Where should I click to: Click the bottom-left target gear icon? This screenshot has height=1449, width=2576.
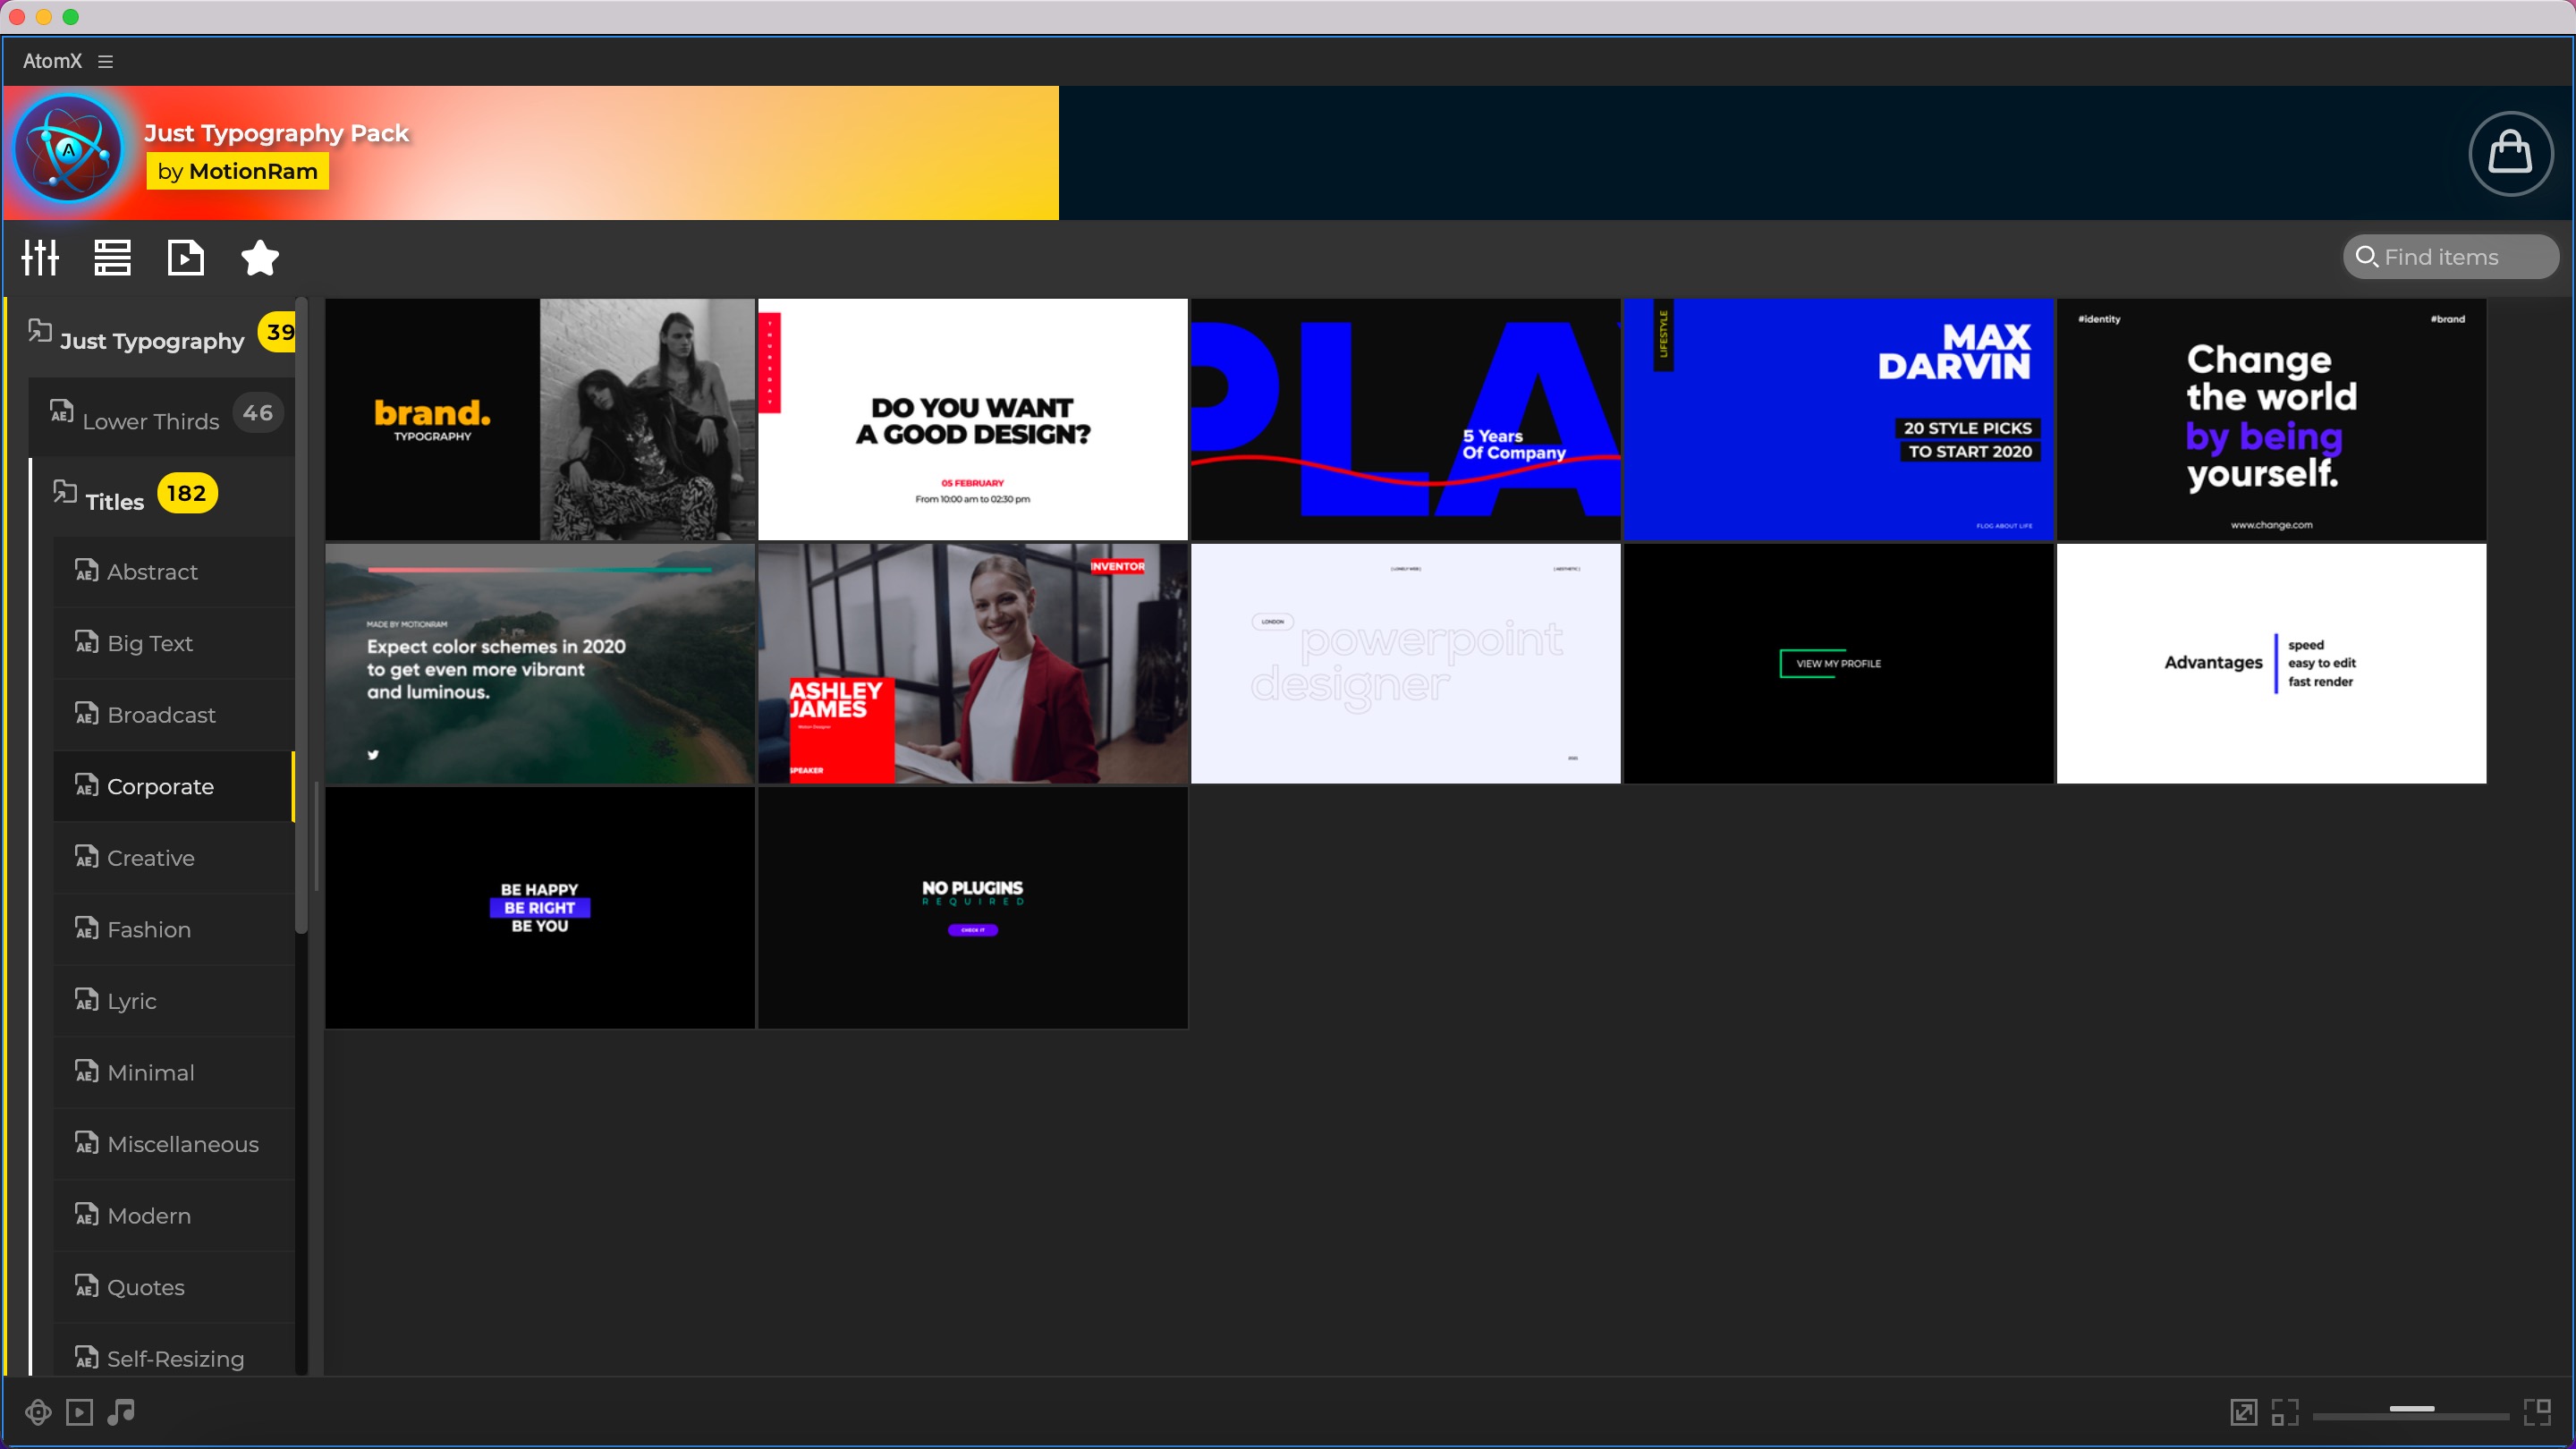pyautogui.click(x=38, y=1412)
